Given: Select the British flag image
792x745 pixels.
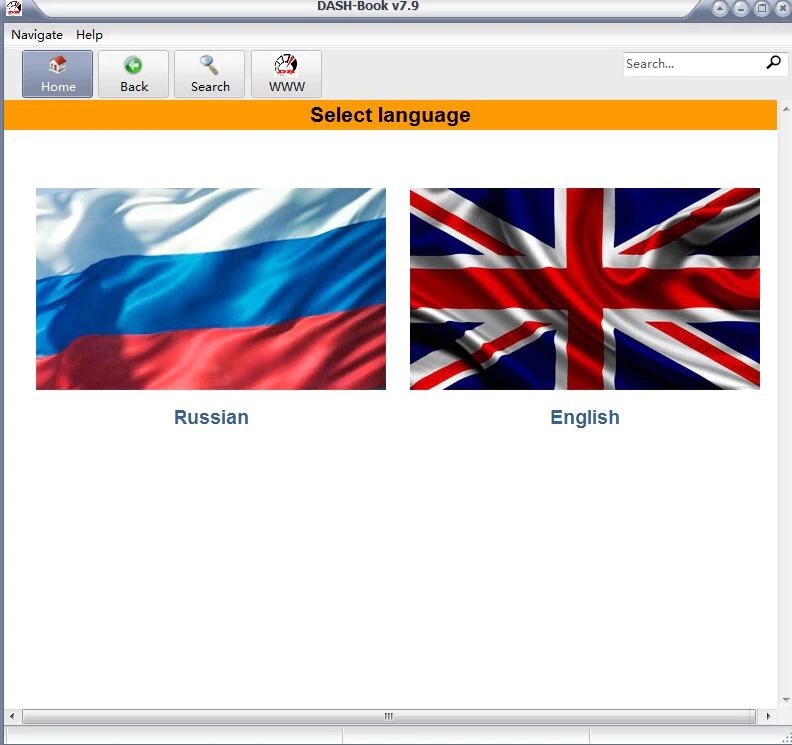Looking at the screenshot, I should tap(585, 289).
